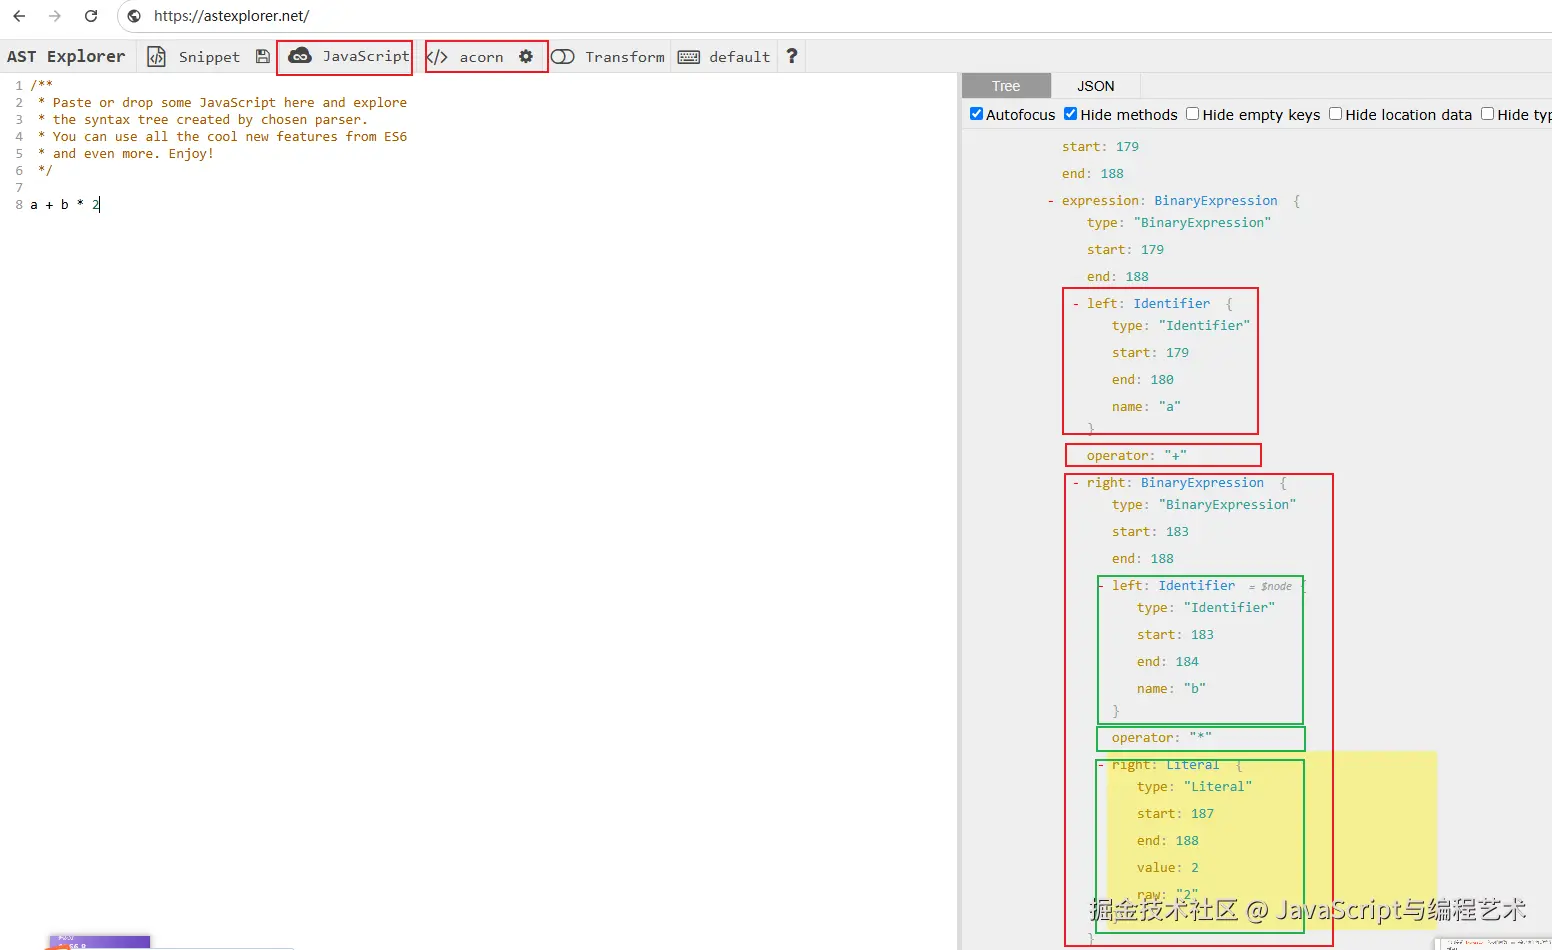Click the top start 179 property
This screenshot has width=1552, height=950.
tap(1100, 147)
